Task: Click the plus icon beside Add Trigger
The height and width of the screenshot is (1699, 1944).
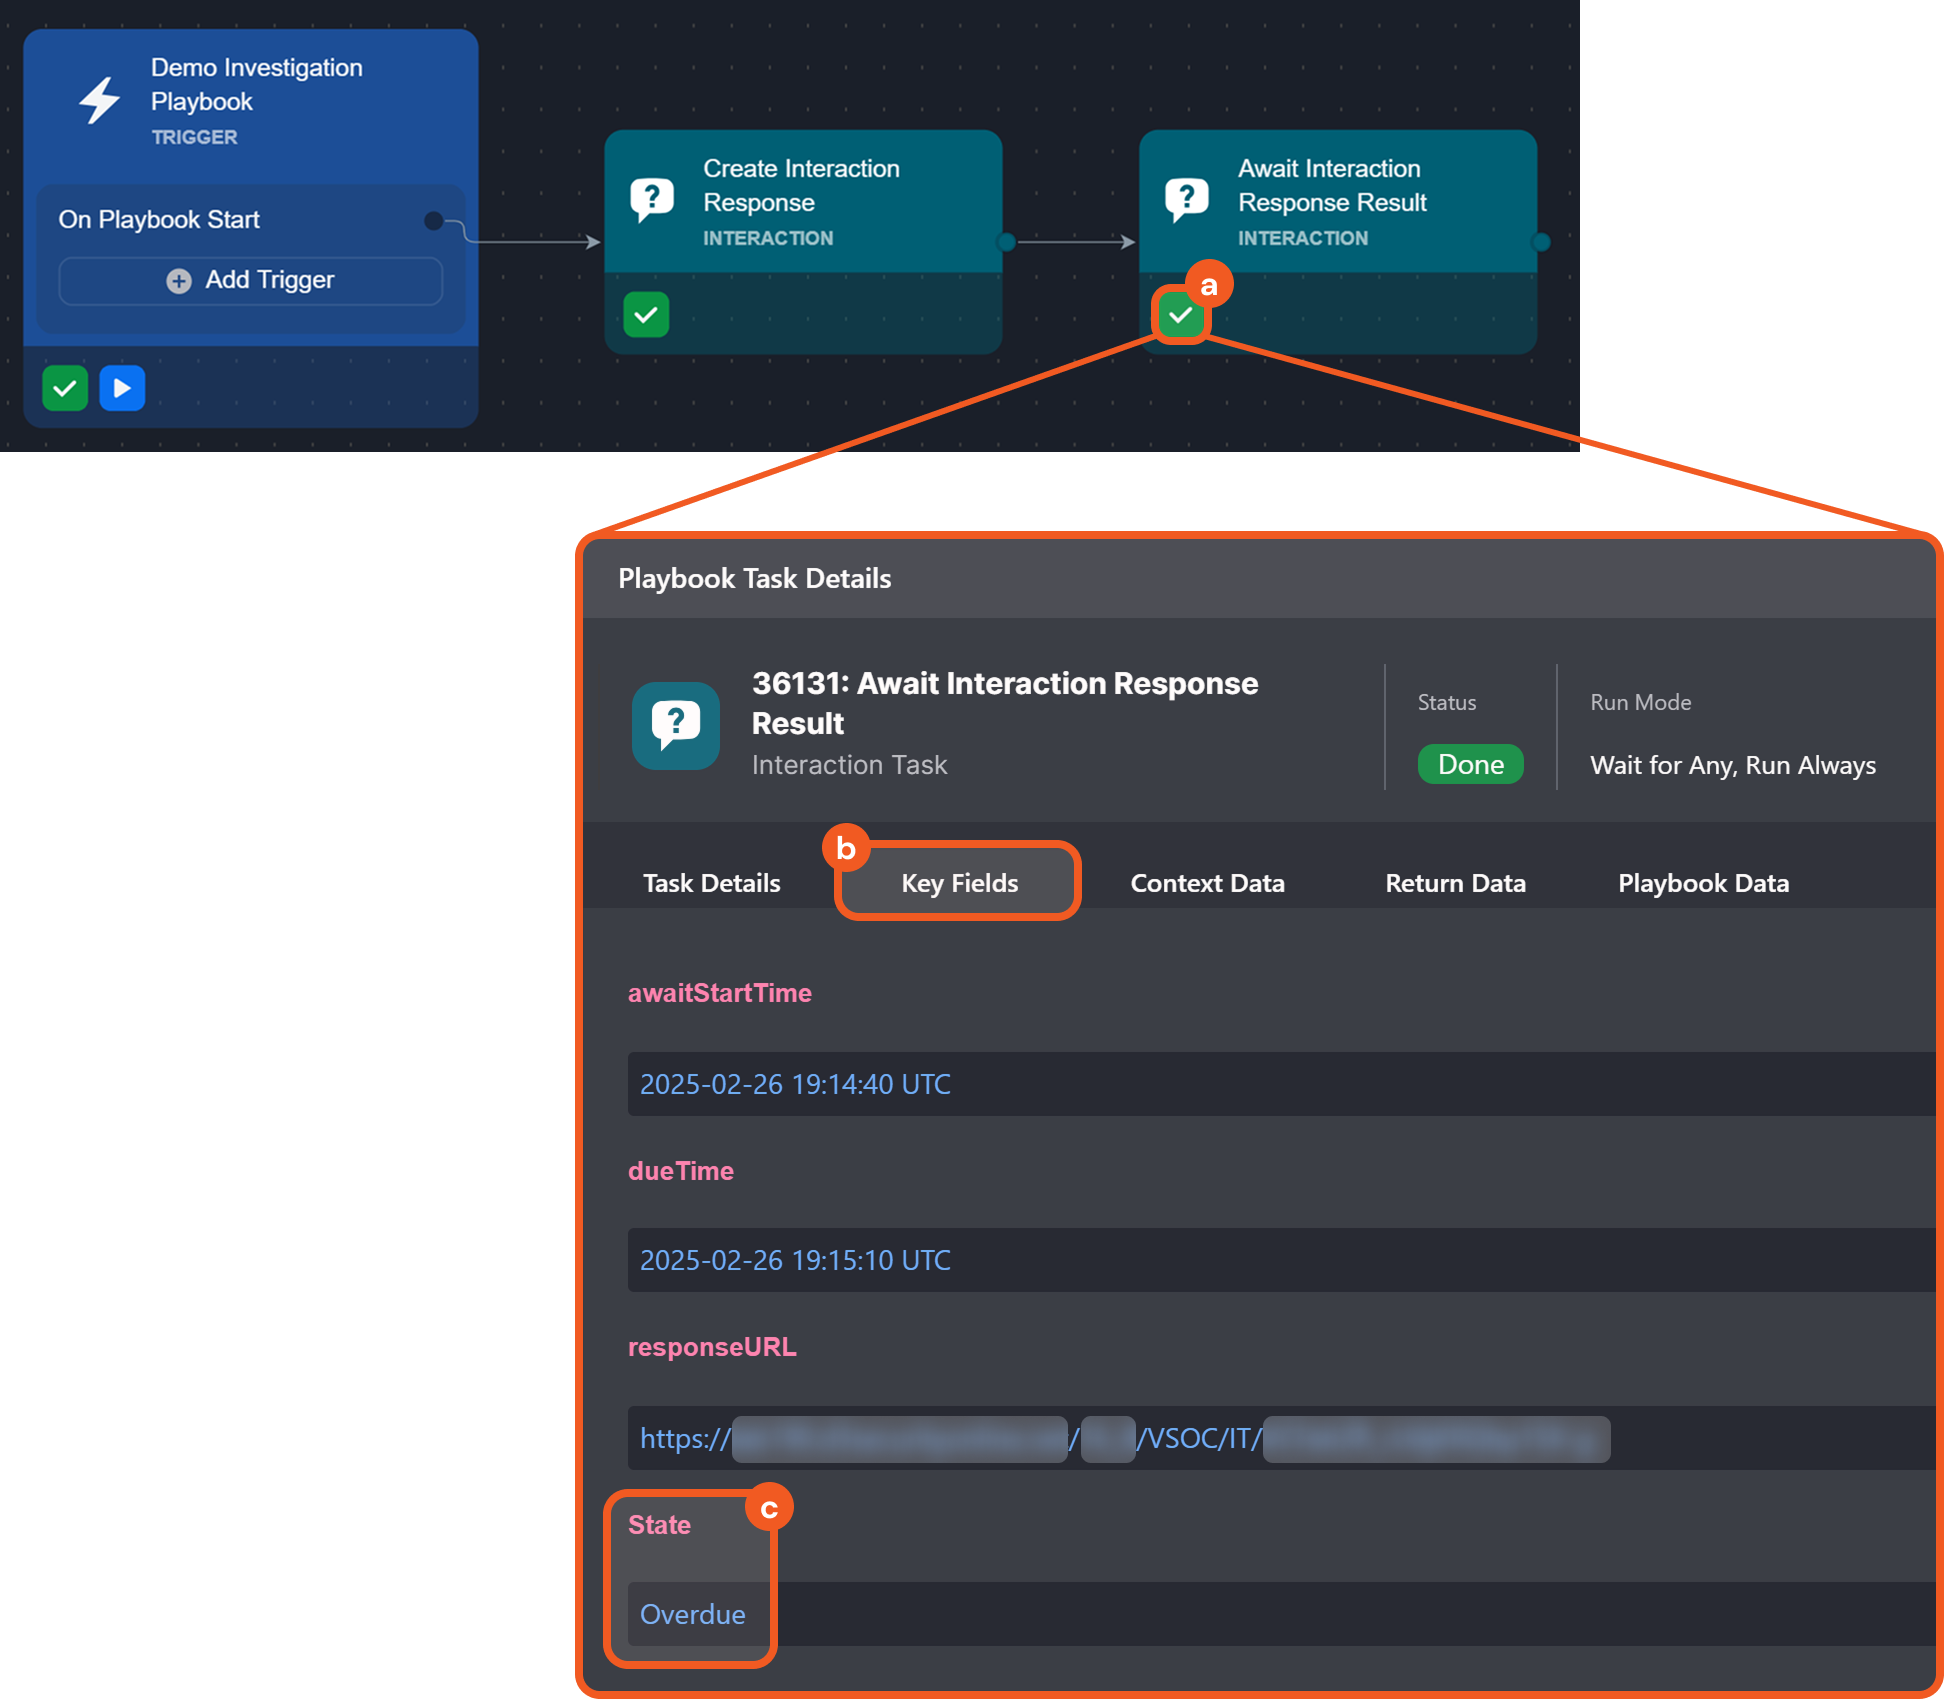Action: coord(179,281)
